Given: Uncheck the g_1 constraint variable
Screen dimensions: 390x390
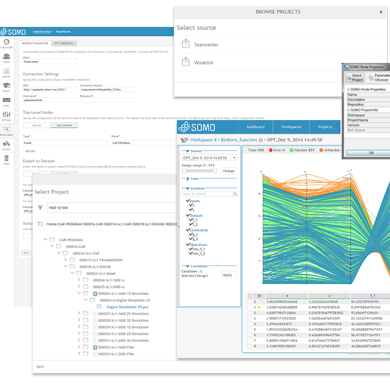Looking at the screenshot, I should pos(191,234).
